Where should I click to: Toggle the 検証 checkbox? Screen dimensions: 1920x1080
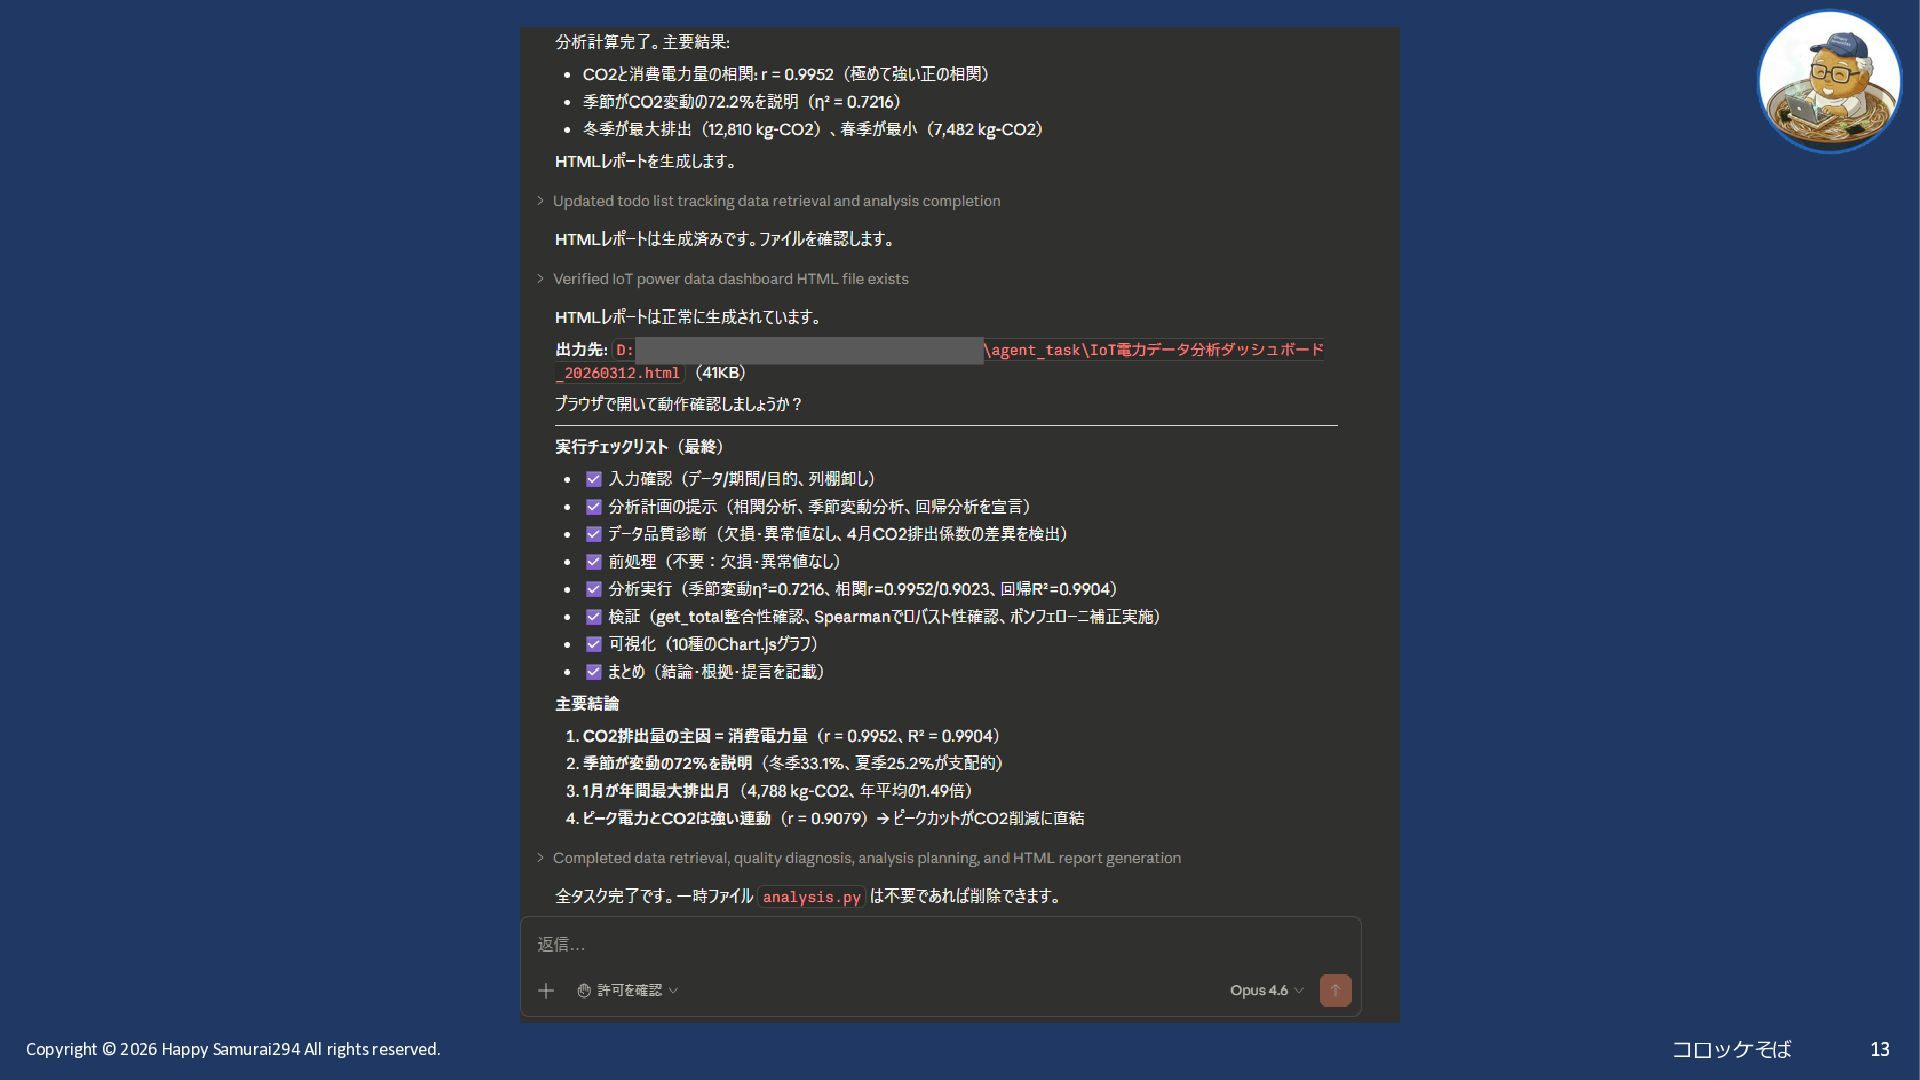(x=593, y=617)
